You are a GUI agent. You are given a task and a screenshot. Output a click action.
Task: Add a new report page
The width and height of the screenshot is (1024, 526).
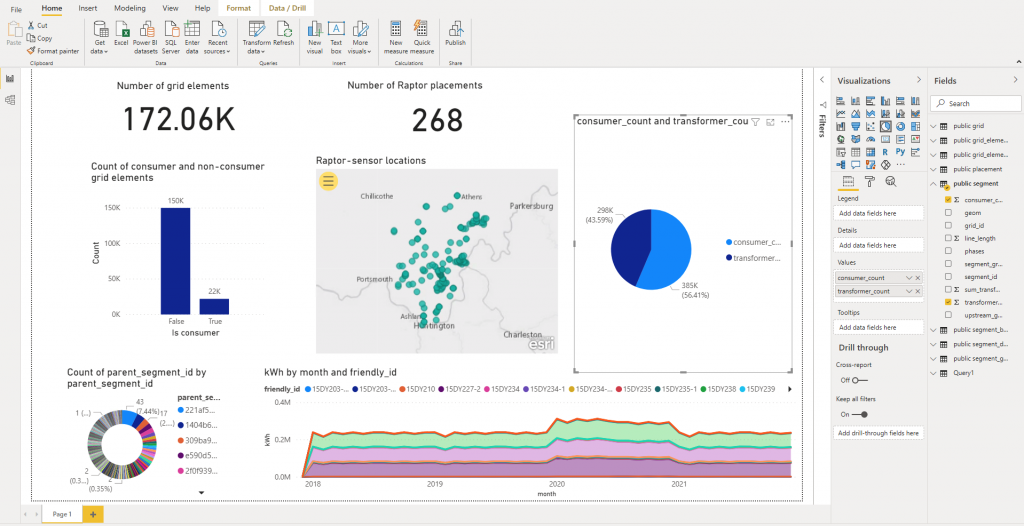click(x=93, y=514)
